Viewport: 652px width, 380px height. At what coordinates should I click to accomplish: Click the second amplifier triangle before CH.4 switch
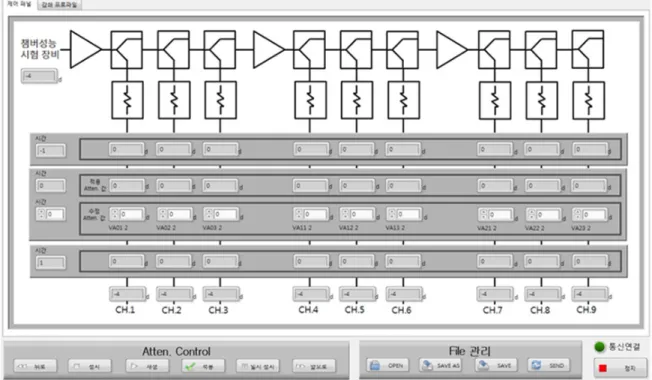(x=269, y=49)
